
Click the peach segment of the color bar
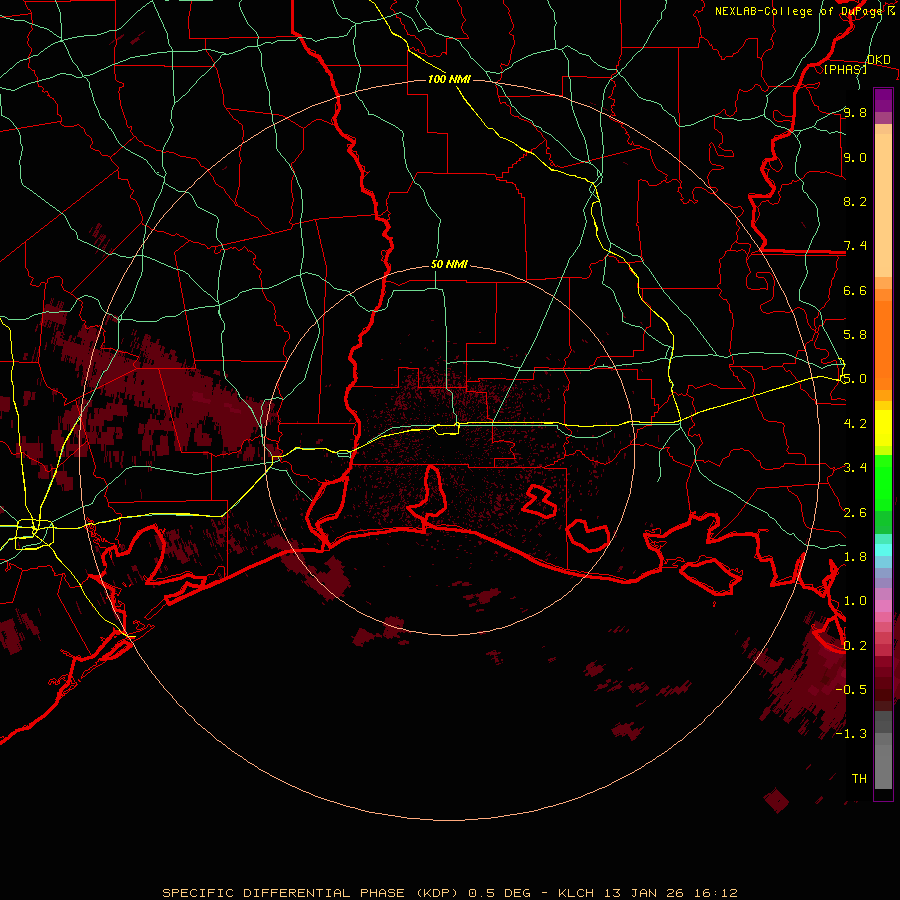coord(883,205)
